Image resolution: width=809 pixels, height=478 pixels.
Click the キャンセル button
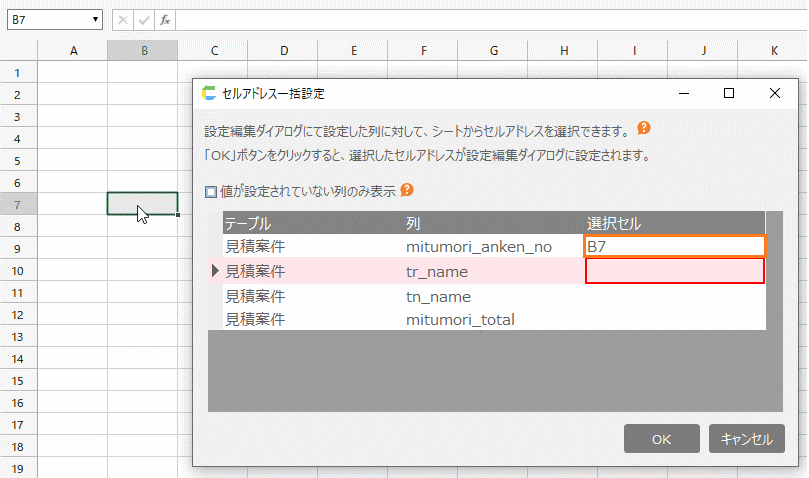click(x=747, y=439)
